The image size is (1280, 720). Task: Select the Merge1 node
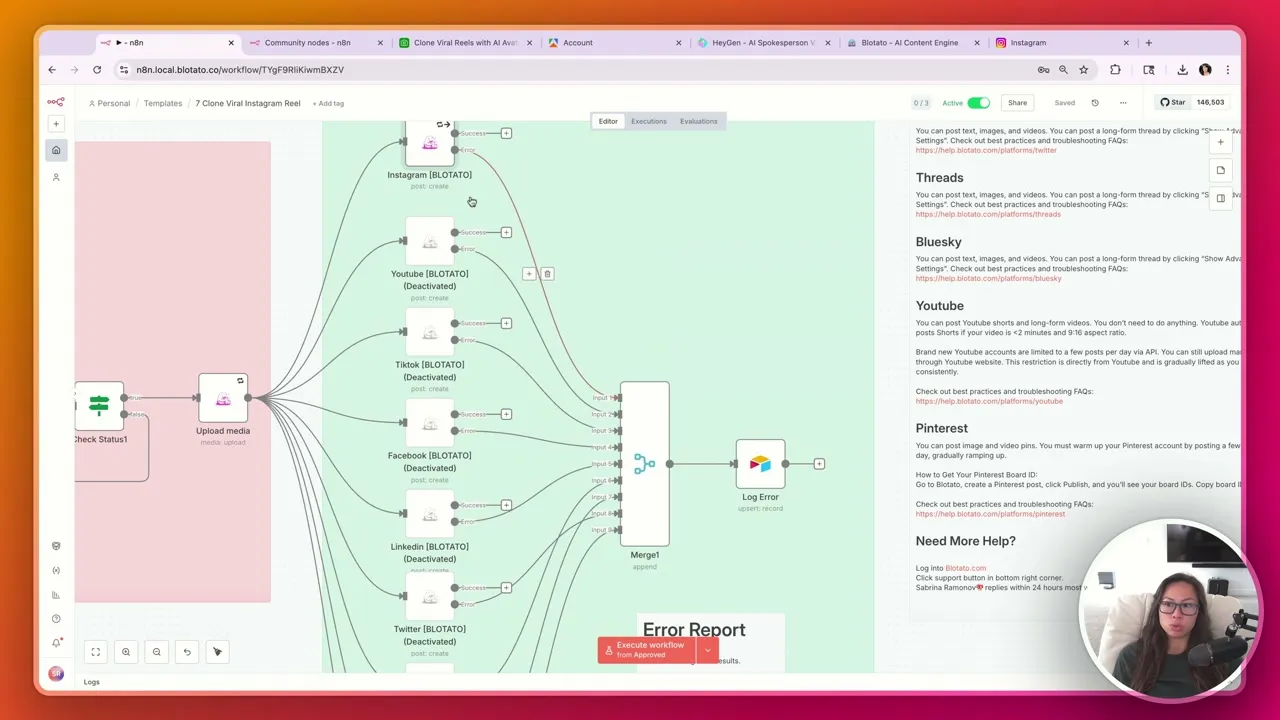pos(644,464)
